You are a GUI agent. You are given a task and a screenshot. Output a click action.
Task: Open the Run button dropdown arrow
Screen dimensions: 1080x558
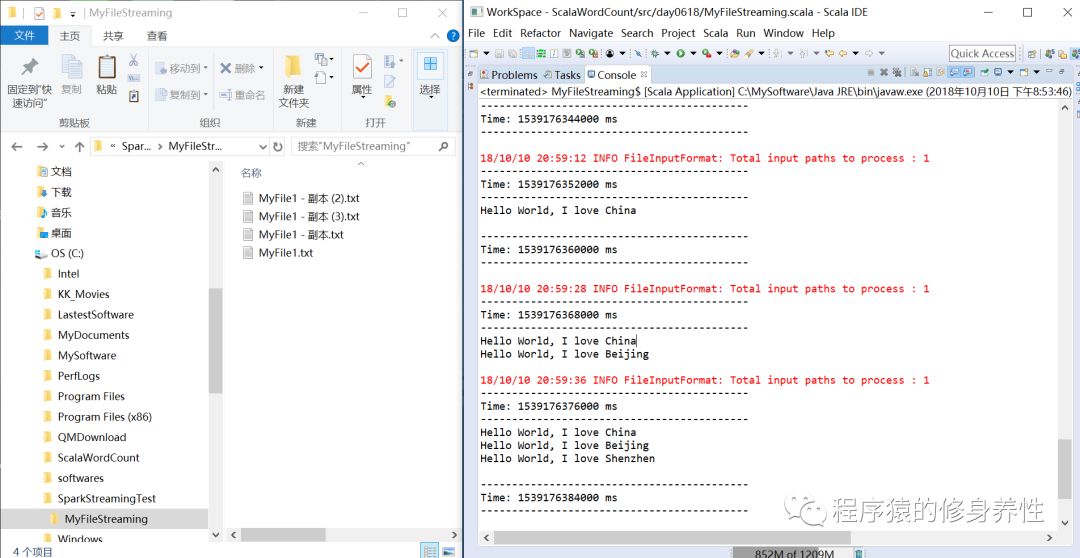pyautogui.click(x=693, y=53)
